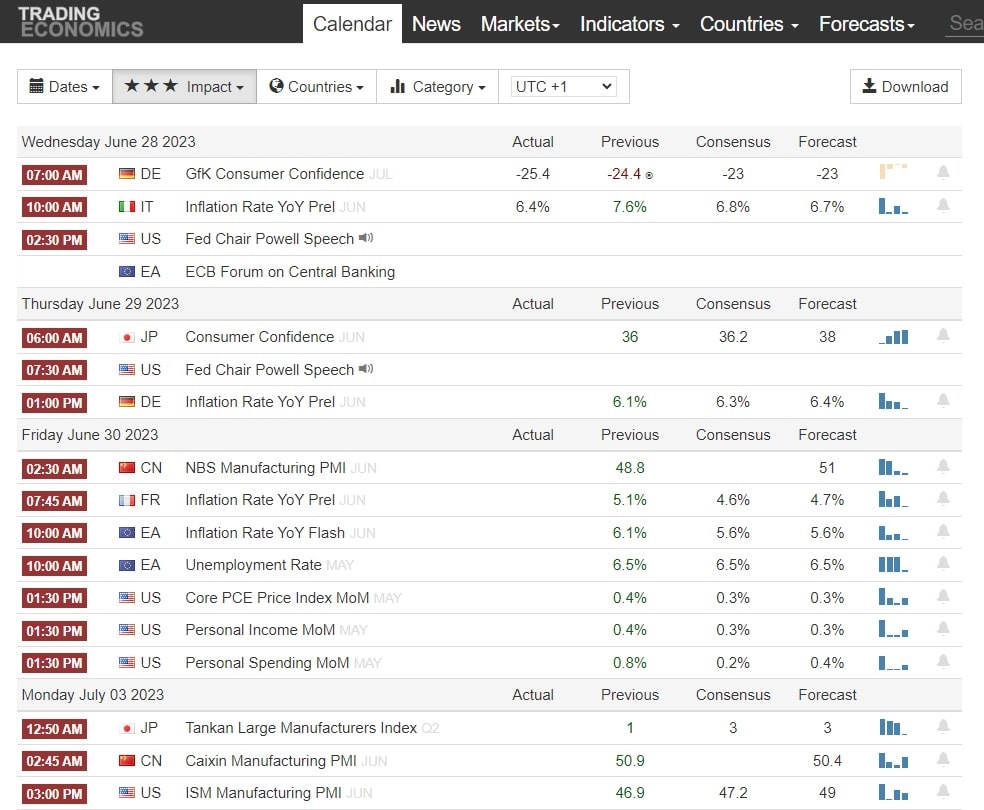Click bell icon for NBS Manufacturing PMI
Viewport: 984px width, 810px height.
[943, 466]
